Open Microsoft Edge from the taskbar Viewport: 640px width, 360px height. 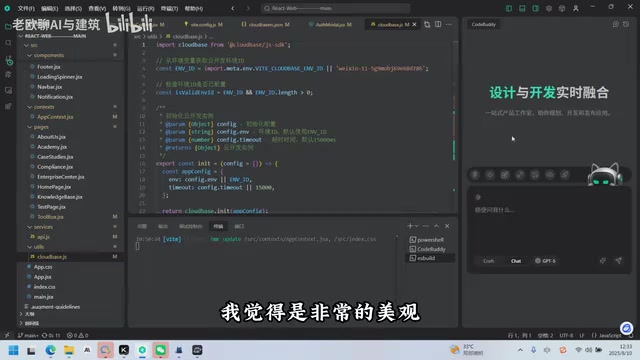[51, 350]
